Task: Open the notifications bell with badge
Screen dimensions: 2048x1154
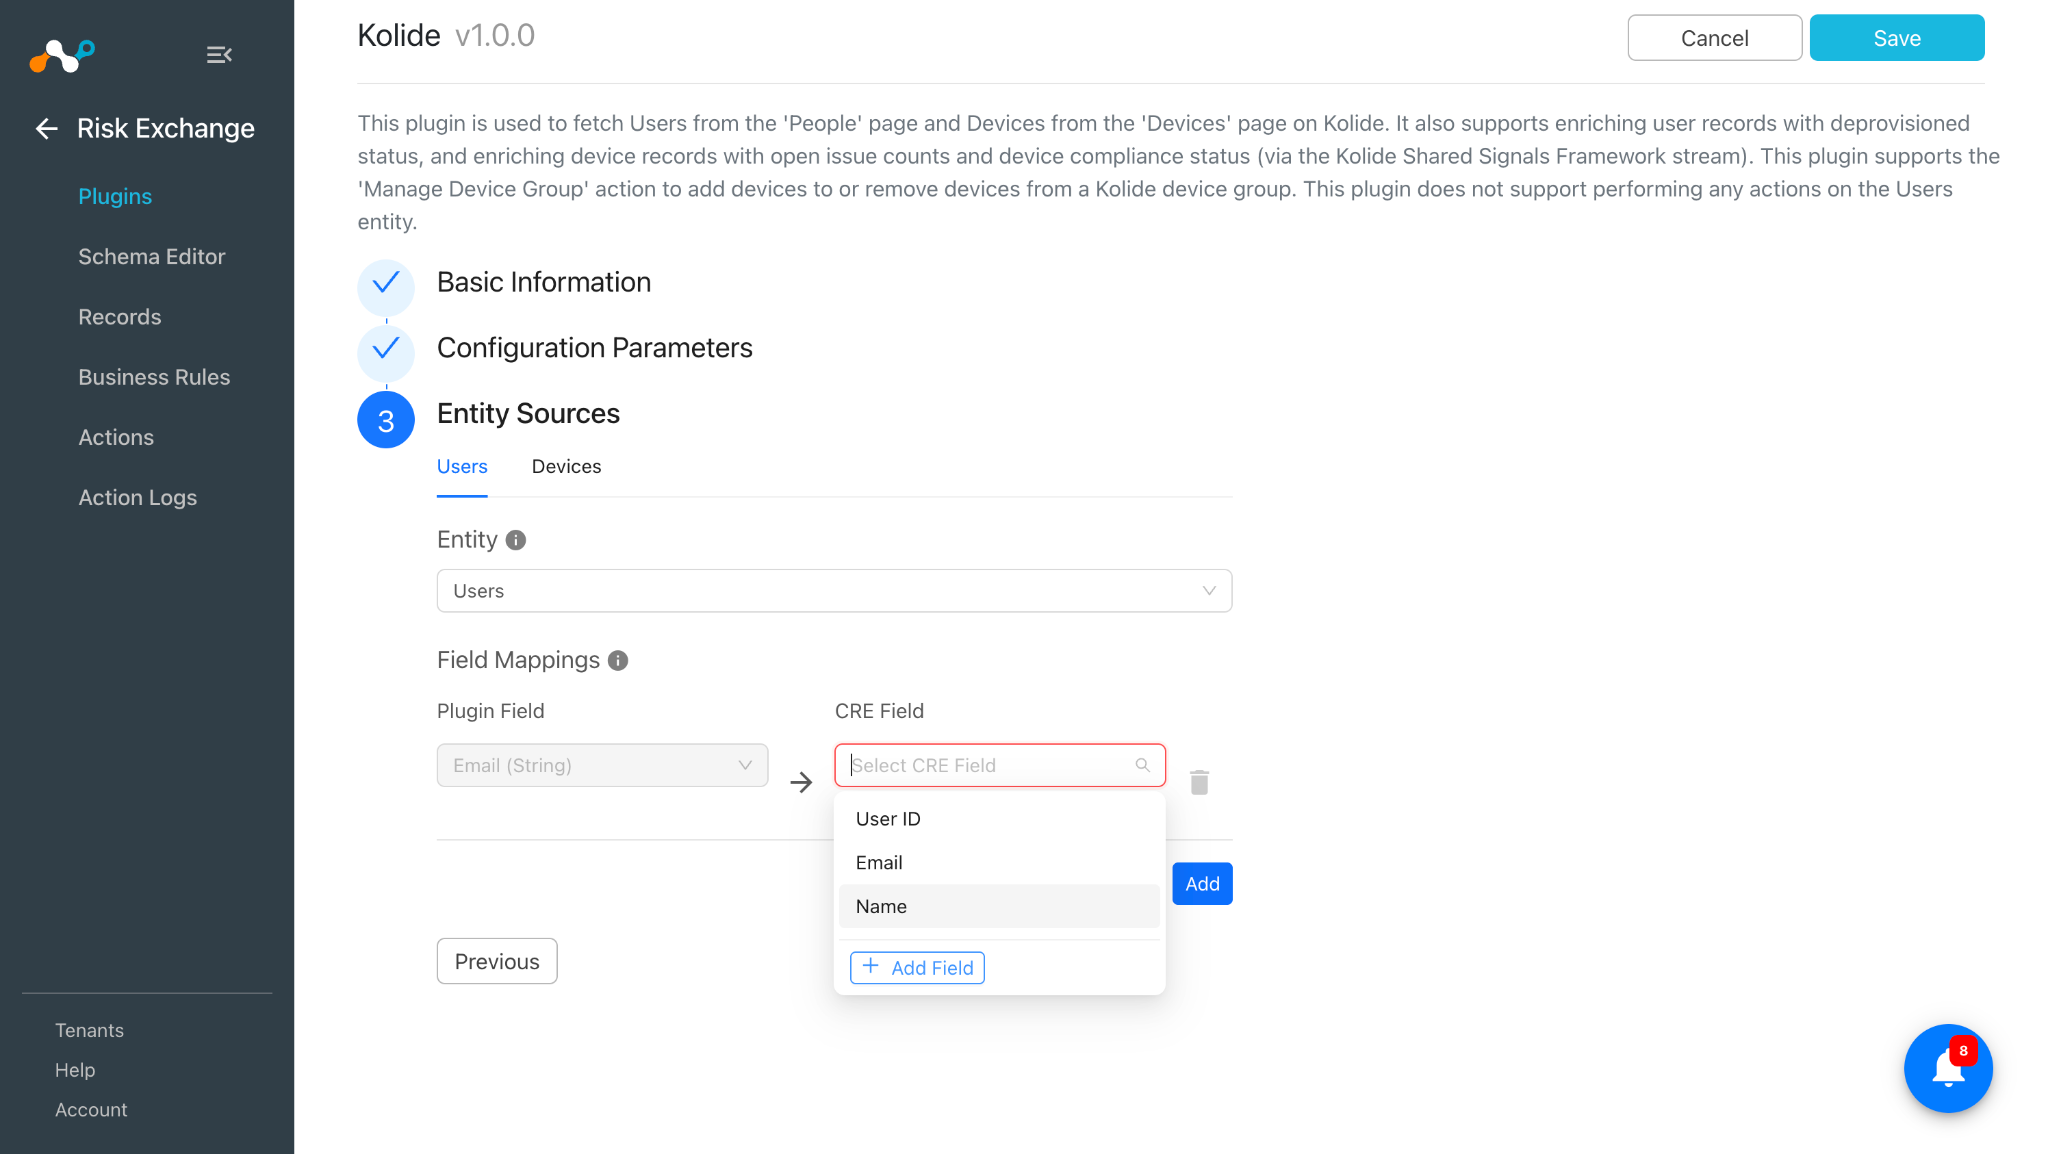Action: pos(1948,1068)
